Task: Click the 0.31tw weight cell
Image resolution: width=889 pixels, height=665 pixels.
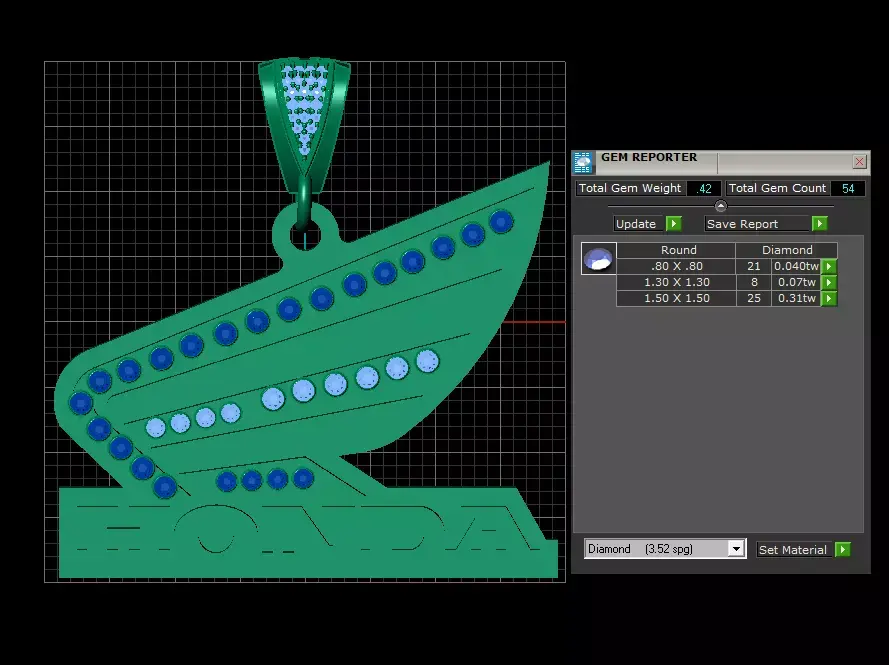Action: [x=796, y=298]
